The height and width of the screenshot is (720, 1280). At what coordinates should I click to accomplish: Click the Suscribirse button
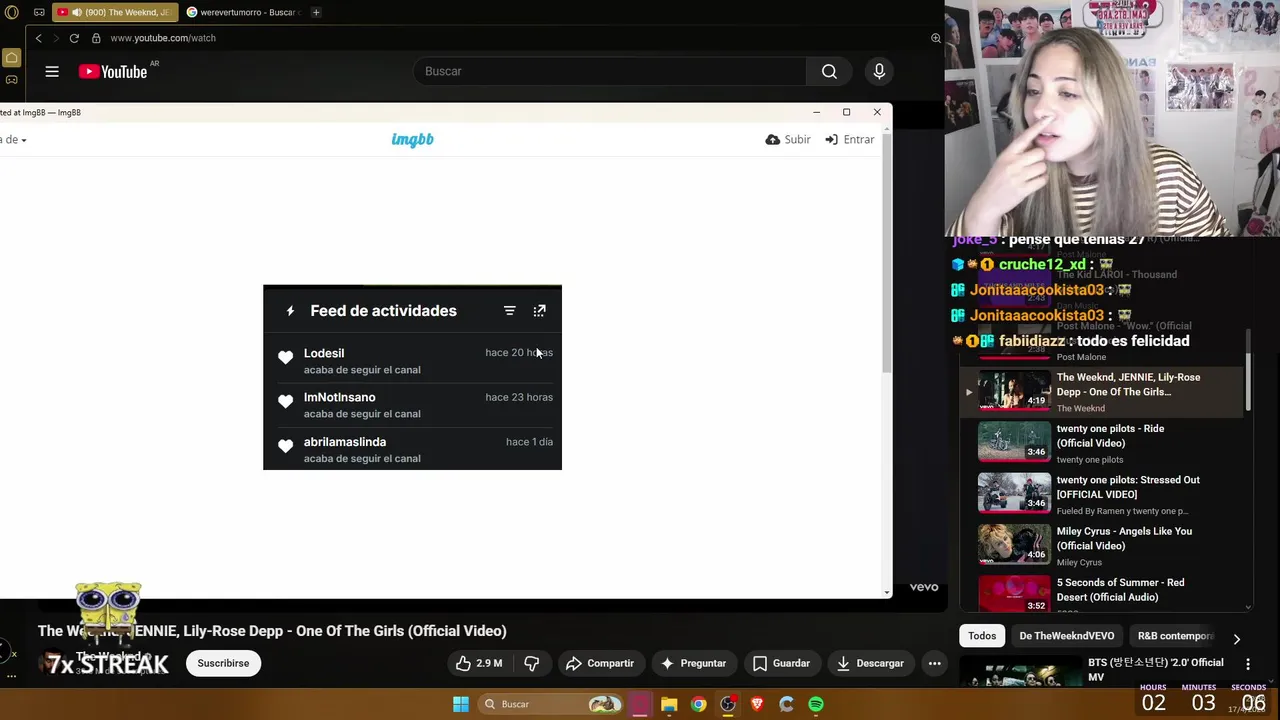point(223,663)
